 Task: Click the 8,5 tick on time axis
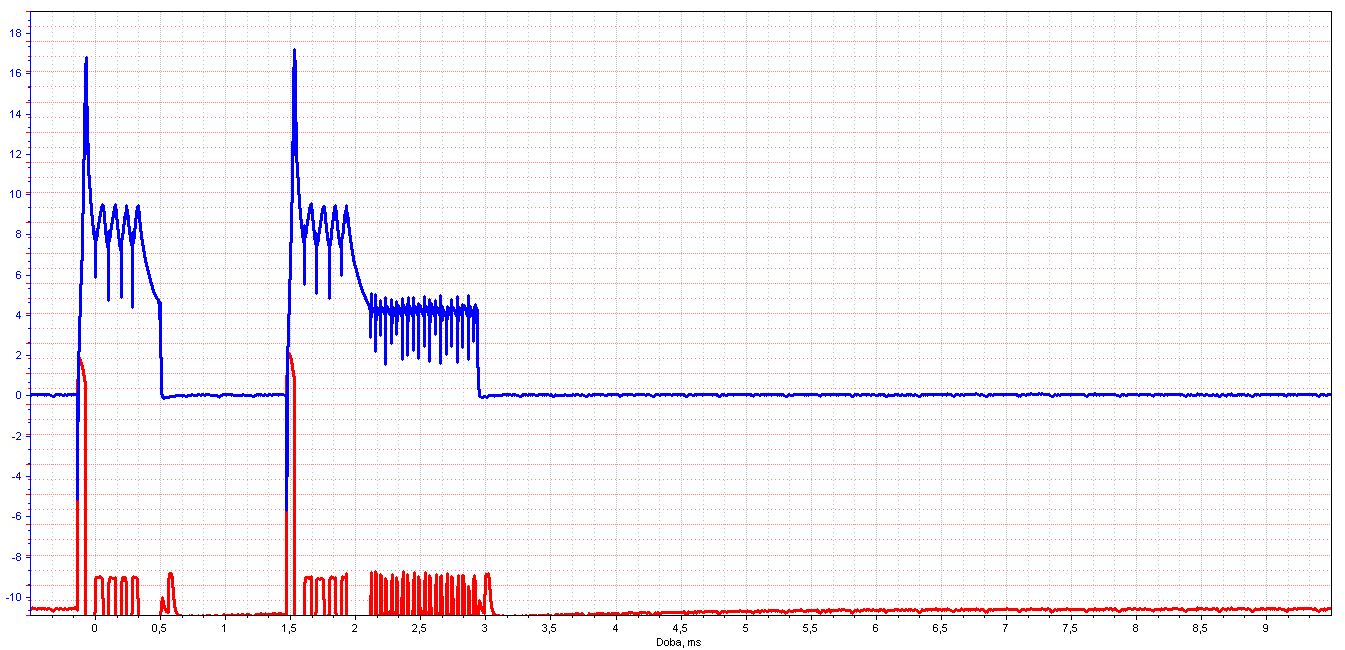1200,628
